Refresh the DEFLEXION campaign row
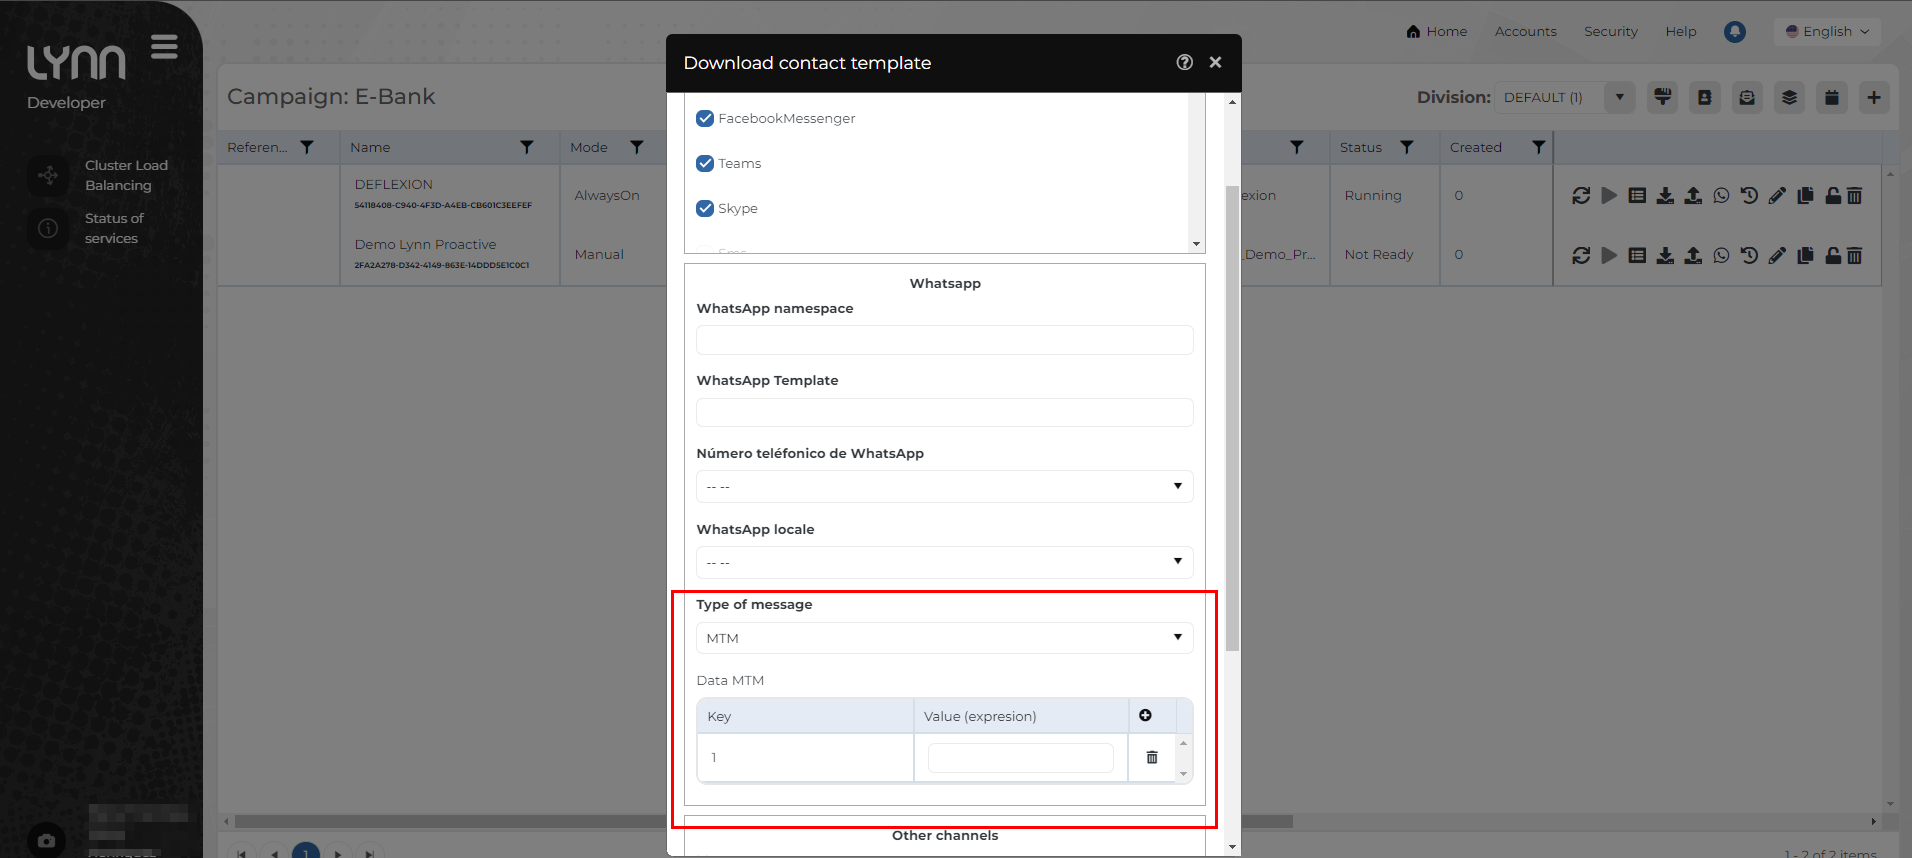This screenshot has width=1912, height=858. point(1581,196)
